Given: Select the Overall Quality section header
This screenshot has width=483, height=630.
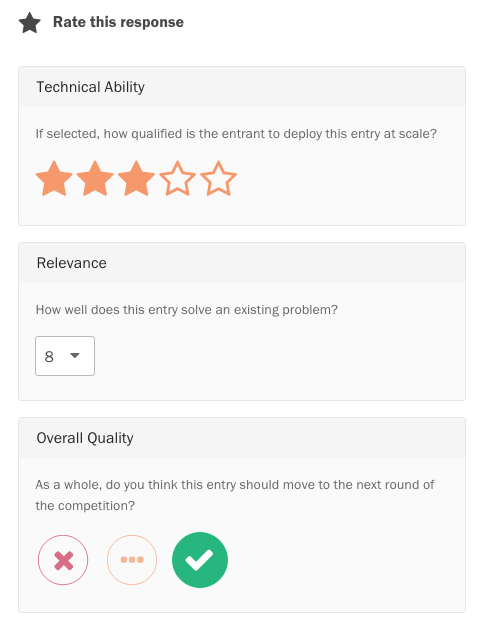Looking at the screenshot, I should [x=242, y=438].
